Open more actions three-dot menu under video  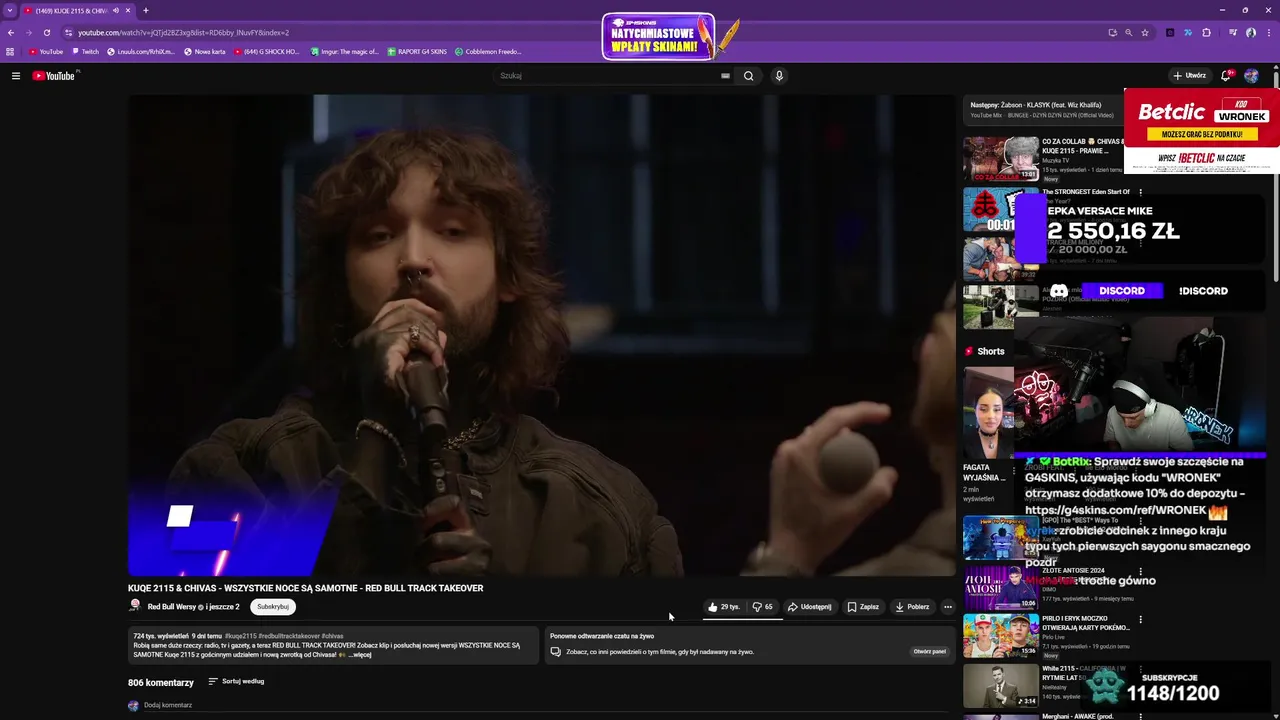click(x=948, y=607)
